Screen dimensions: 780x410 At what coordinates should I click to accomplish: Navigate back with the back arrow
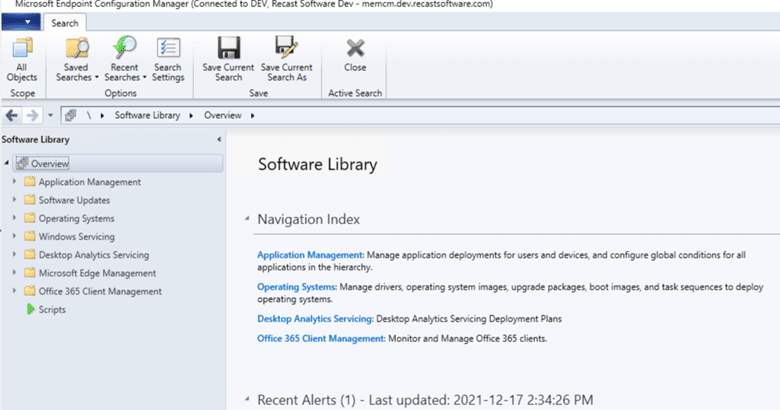12,115
